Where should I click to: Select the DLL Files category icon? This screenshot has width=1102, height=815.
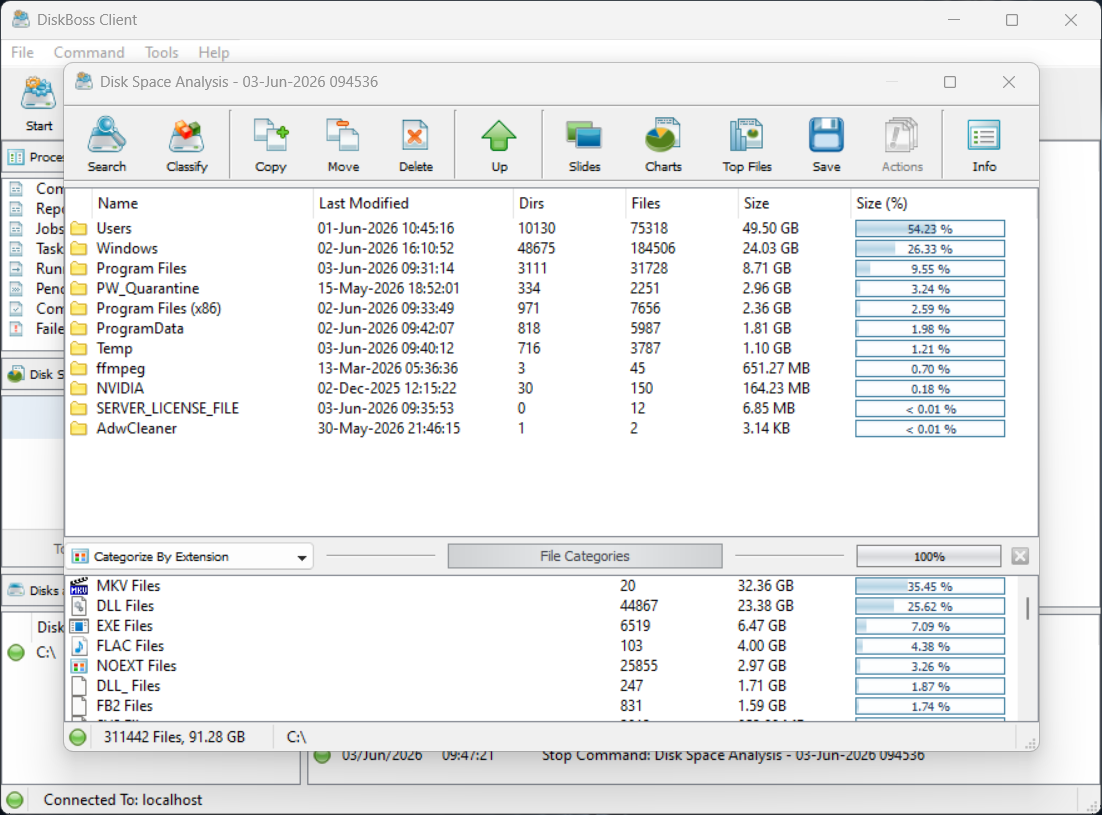tap(79, 606)
